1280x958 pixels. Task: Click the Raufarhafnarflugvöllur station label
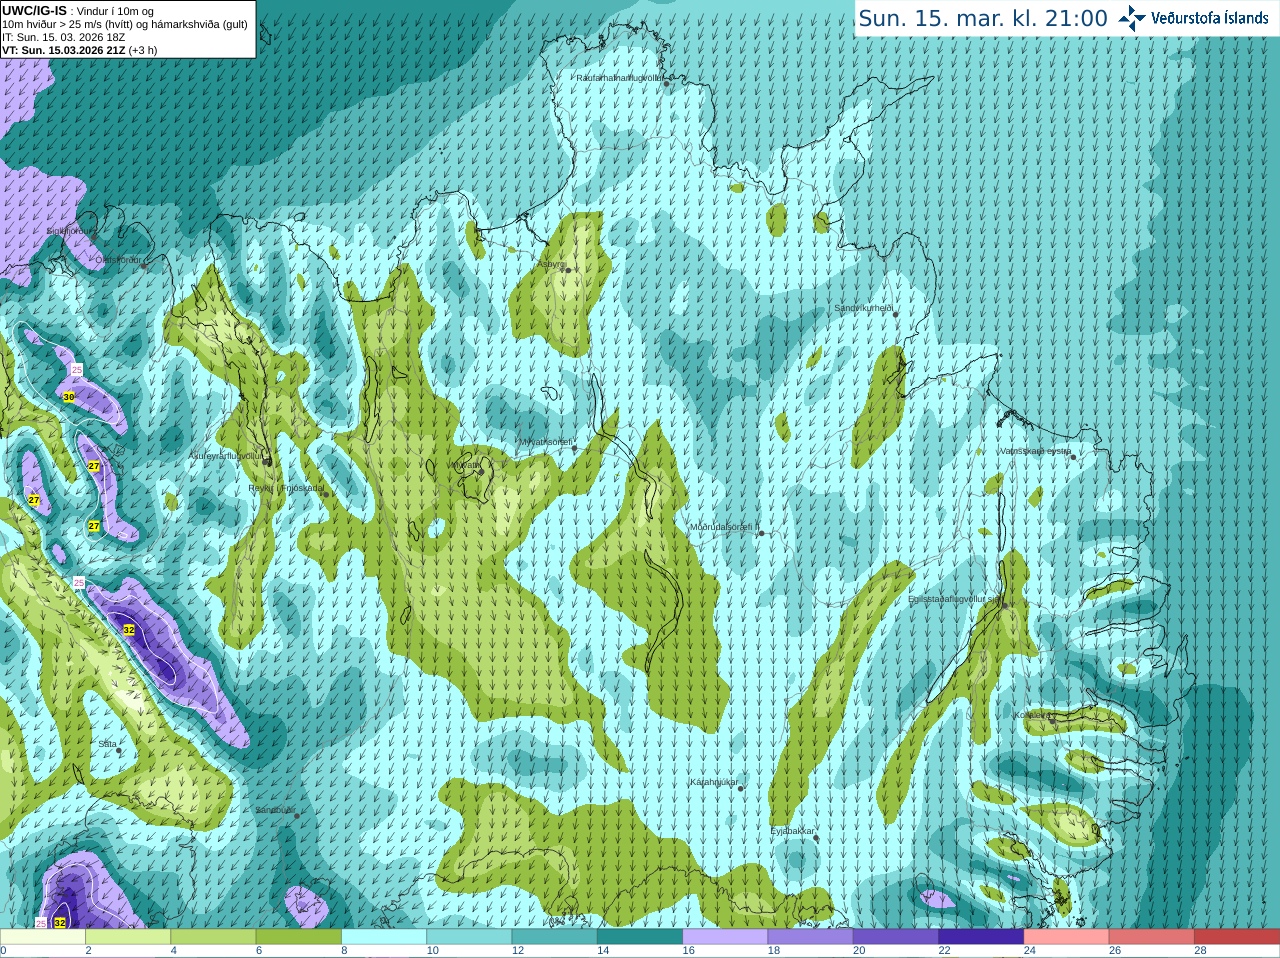pyautogui.click(x=619, y=77)
